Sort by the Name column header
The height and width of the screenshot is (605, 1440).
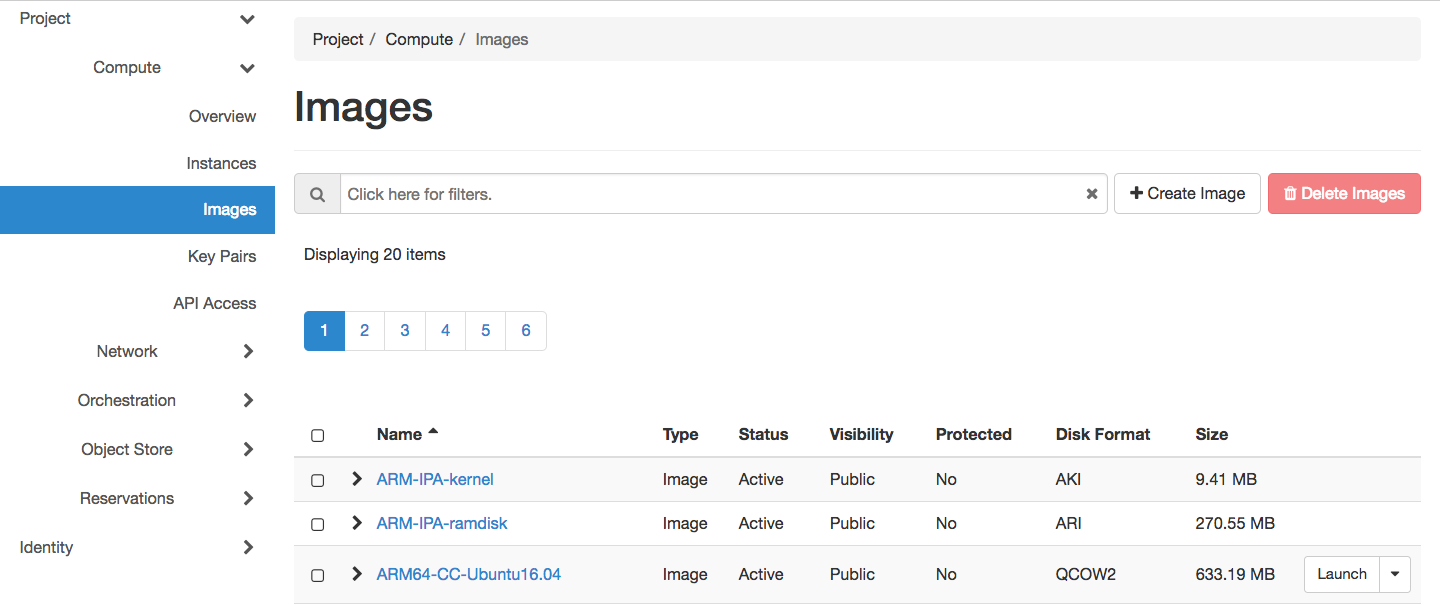point(399,434)
